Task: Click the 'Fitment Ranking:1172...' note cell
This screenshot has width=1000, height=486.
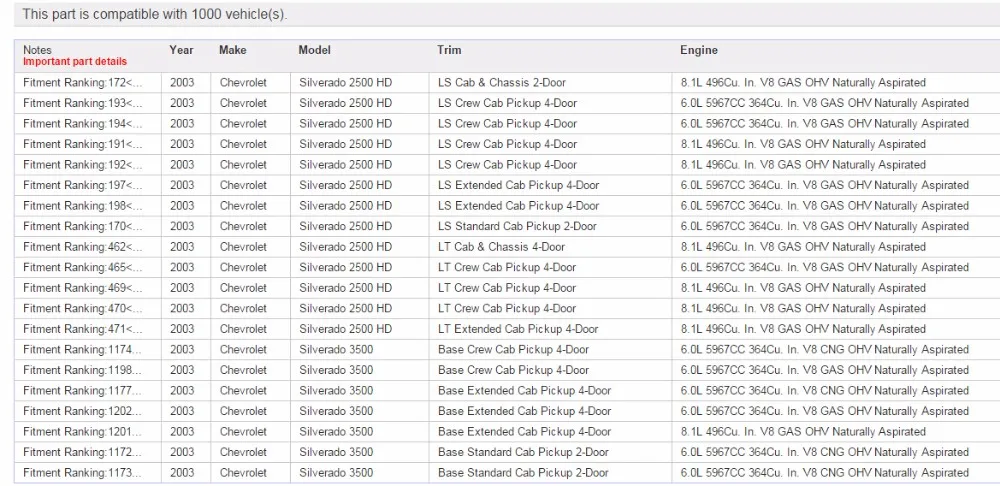Action: click(88, 452)
